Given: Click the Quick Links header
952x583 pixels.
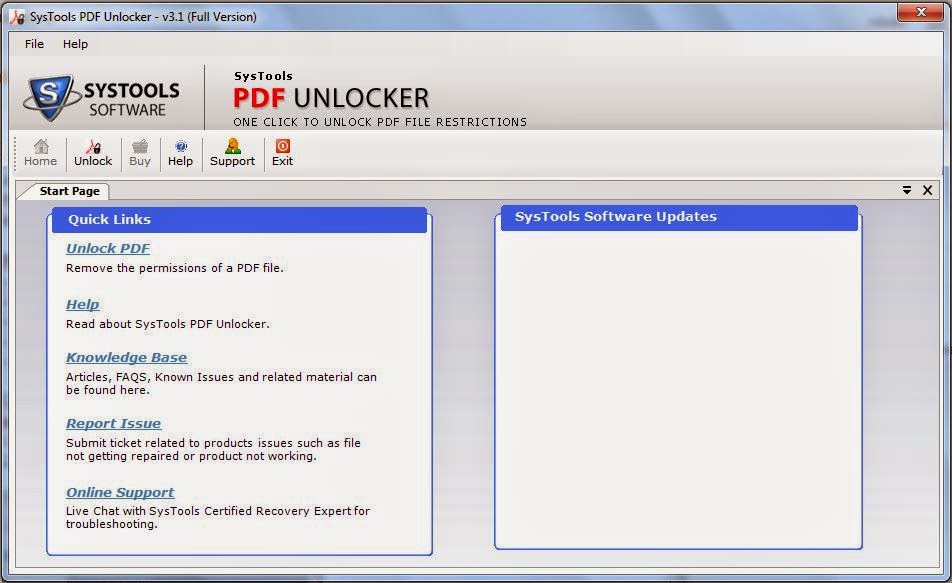Looking at the screenshot, I should tap(239, 220).
